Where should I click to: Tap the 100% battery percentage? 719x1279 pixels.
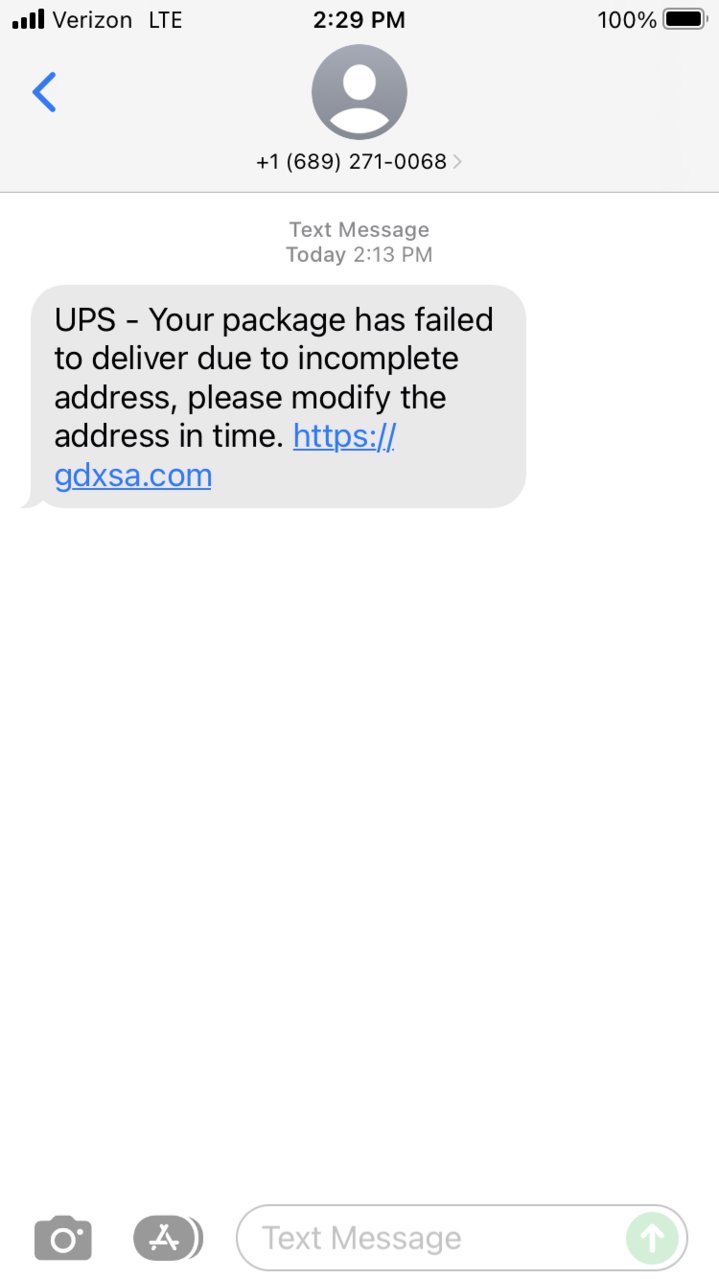pos(627,19)
